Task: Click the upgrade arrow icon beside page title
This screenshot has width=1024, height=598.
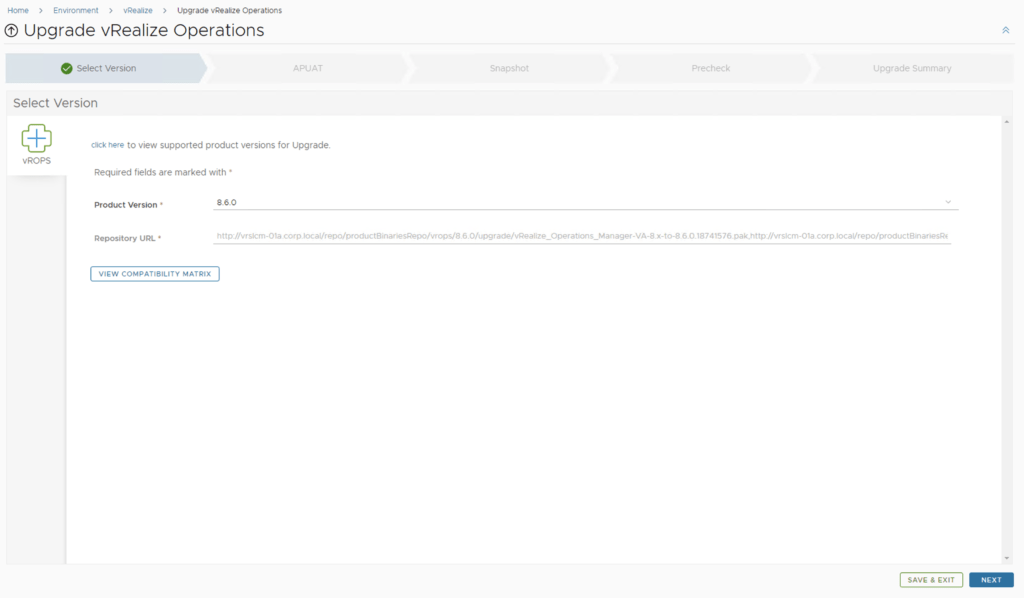Action: pos(12,31)
